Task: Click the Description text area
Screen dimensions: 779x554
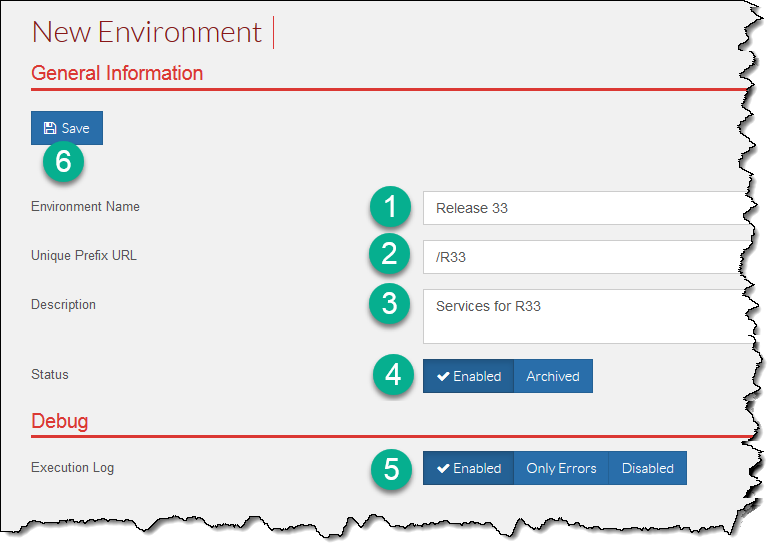Action: pyautogui.click(x=587, y=317)
